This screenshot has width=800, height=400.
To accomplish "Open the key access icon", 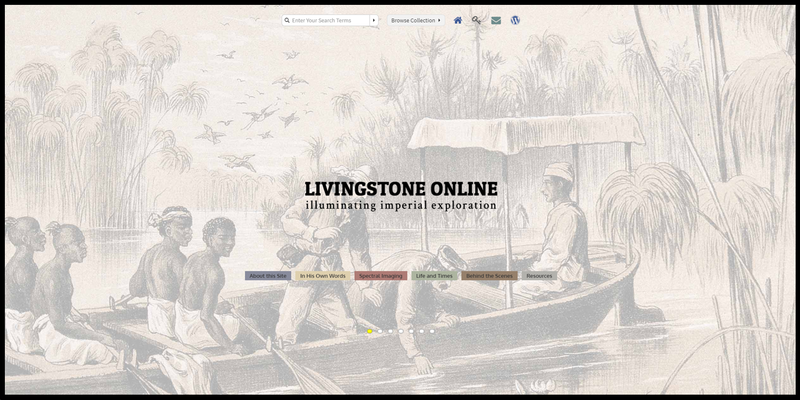I will click(476, 20).
